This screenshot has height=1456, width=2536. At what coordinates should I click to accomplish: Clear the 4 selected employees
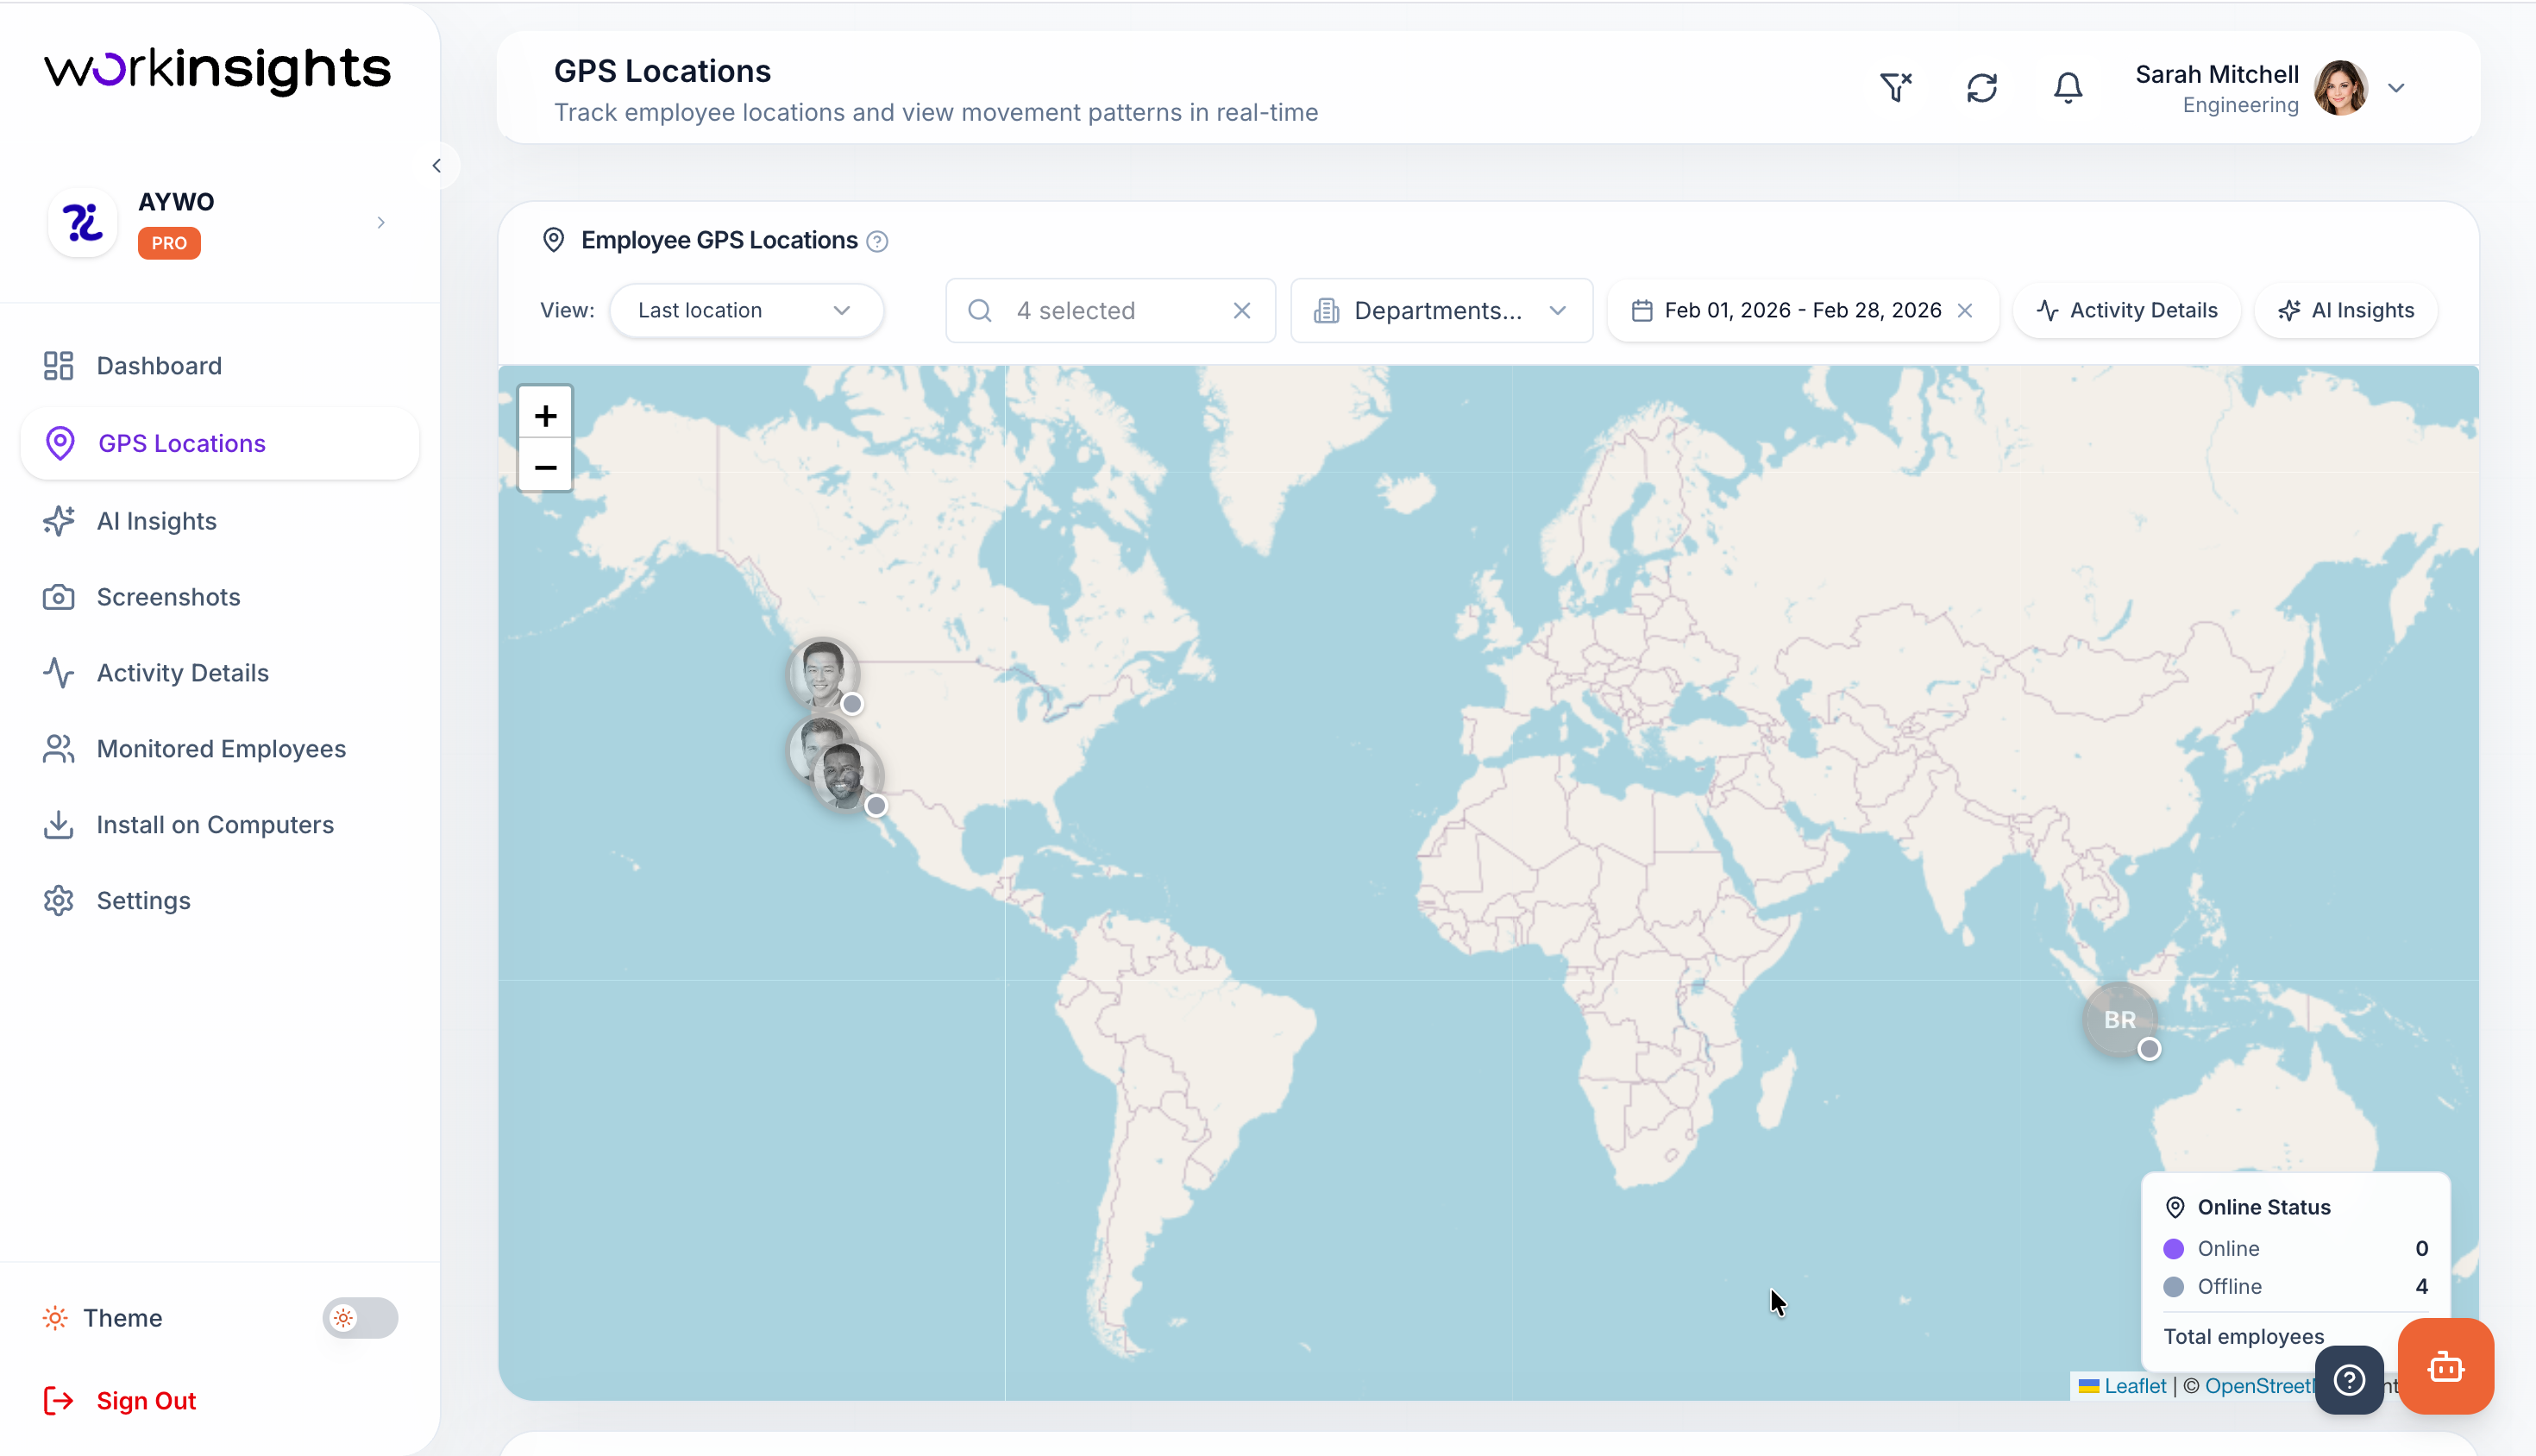(x=1242, y=311)
